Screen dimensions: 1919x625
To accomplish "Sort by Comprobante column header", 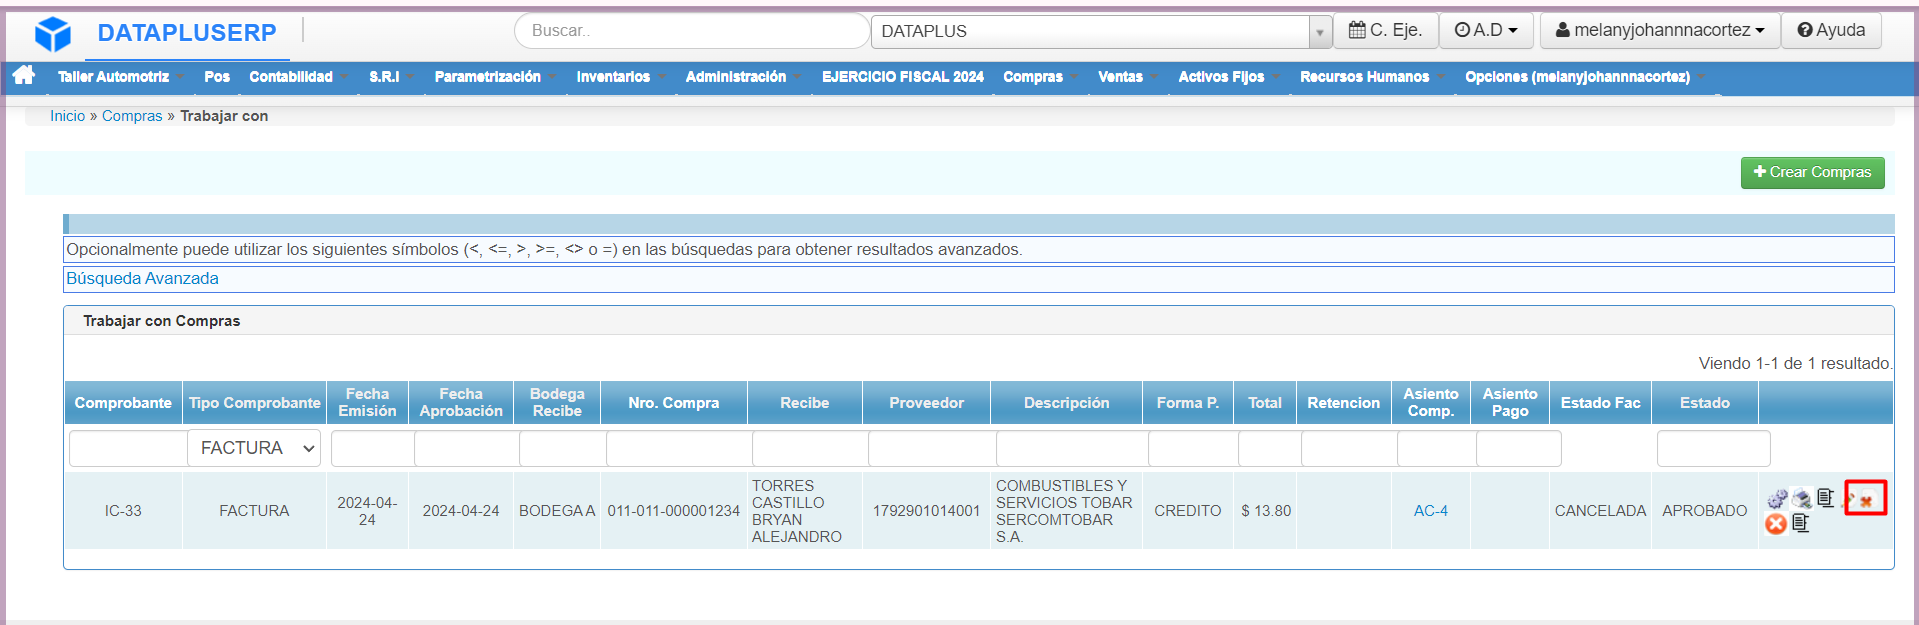I will click(123, 403).
